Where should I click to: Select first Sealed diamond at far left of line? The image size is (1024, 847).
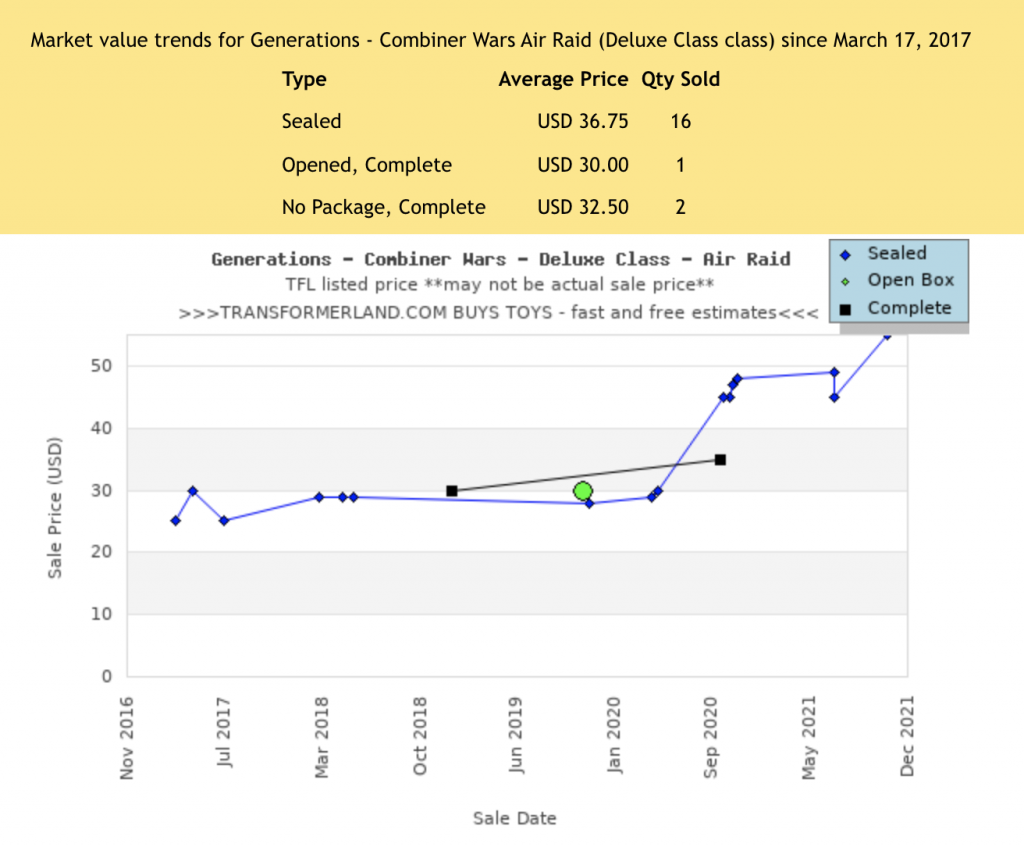(176, 520)
